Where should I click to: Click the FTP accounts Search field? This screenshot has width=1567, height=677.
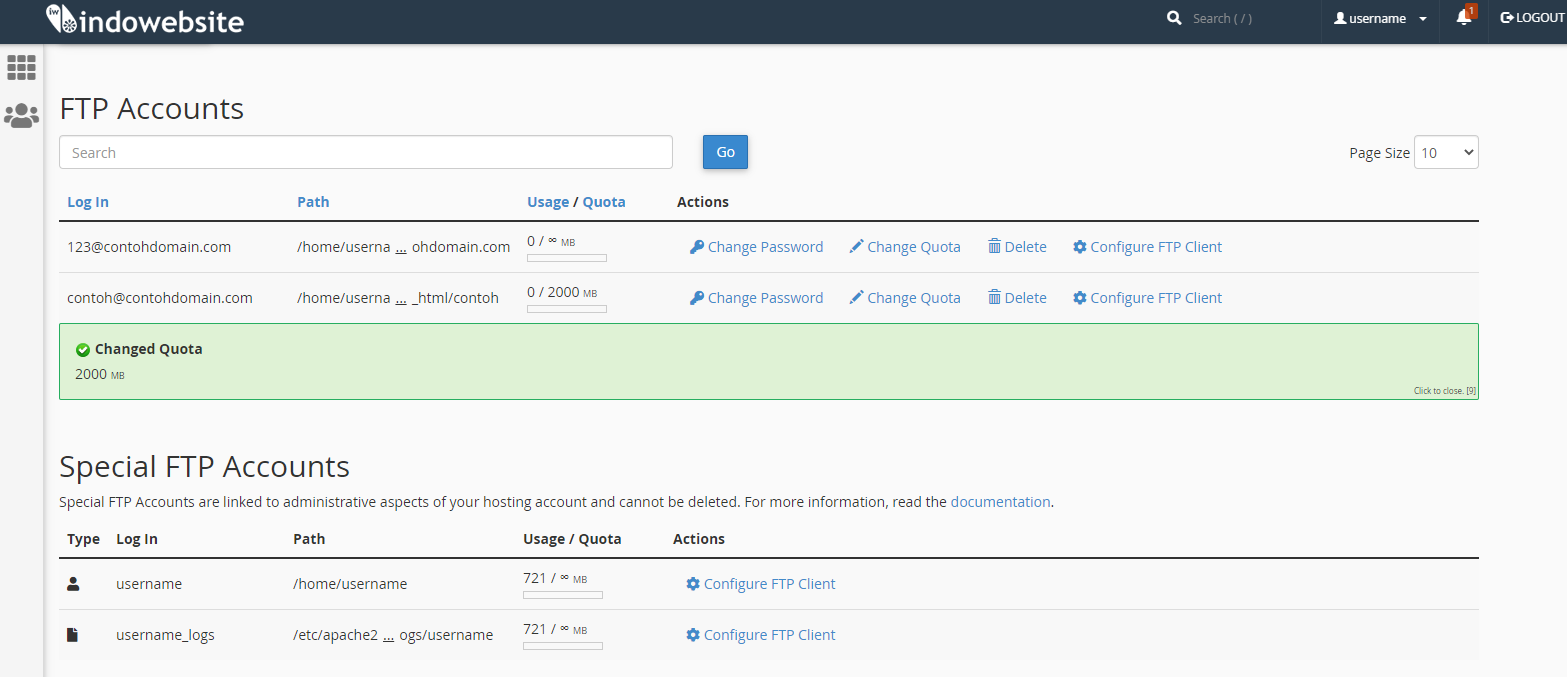tap(366, 153)
